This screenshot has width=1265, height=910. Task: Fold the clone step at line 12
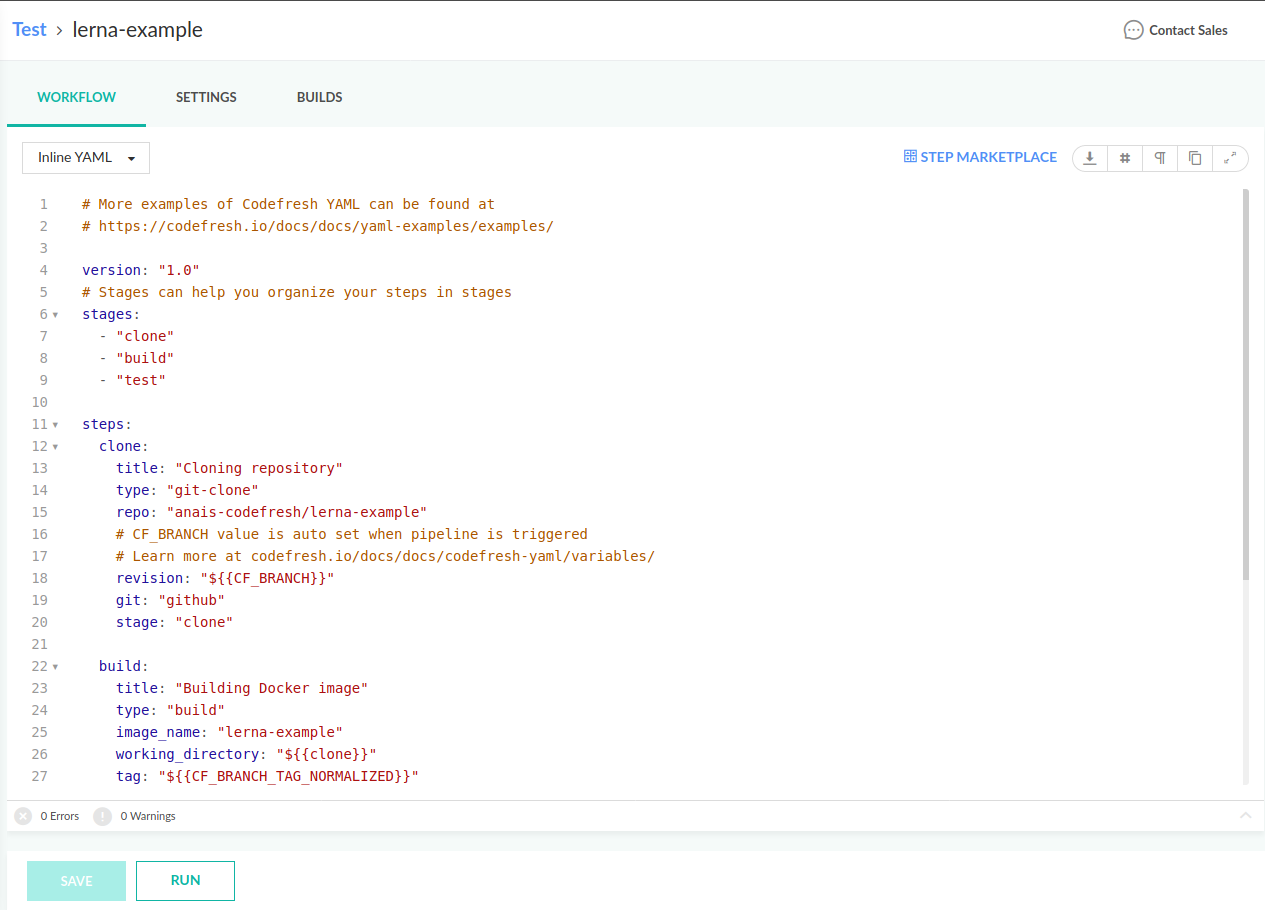click(x=55, y=447)
